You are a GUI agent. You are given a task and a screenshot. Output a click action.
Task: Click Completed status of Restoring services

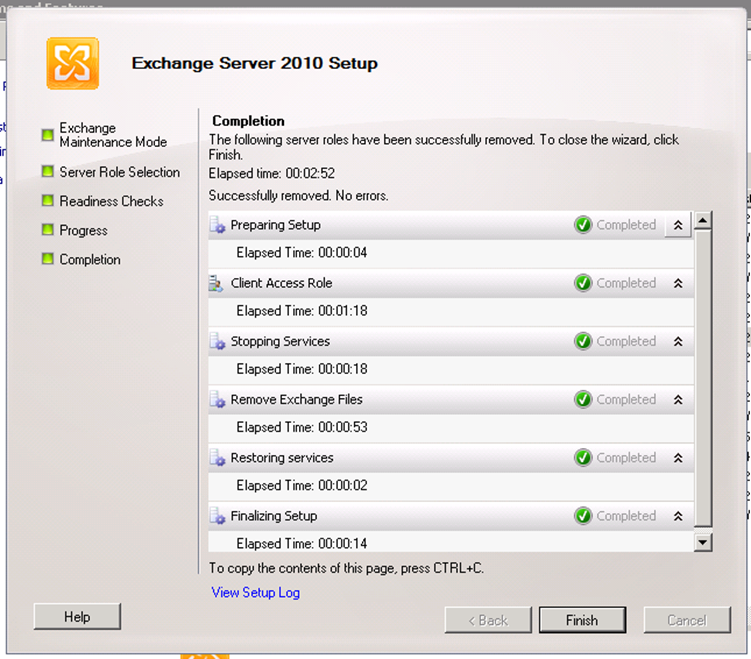point(626,458)
